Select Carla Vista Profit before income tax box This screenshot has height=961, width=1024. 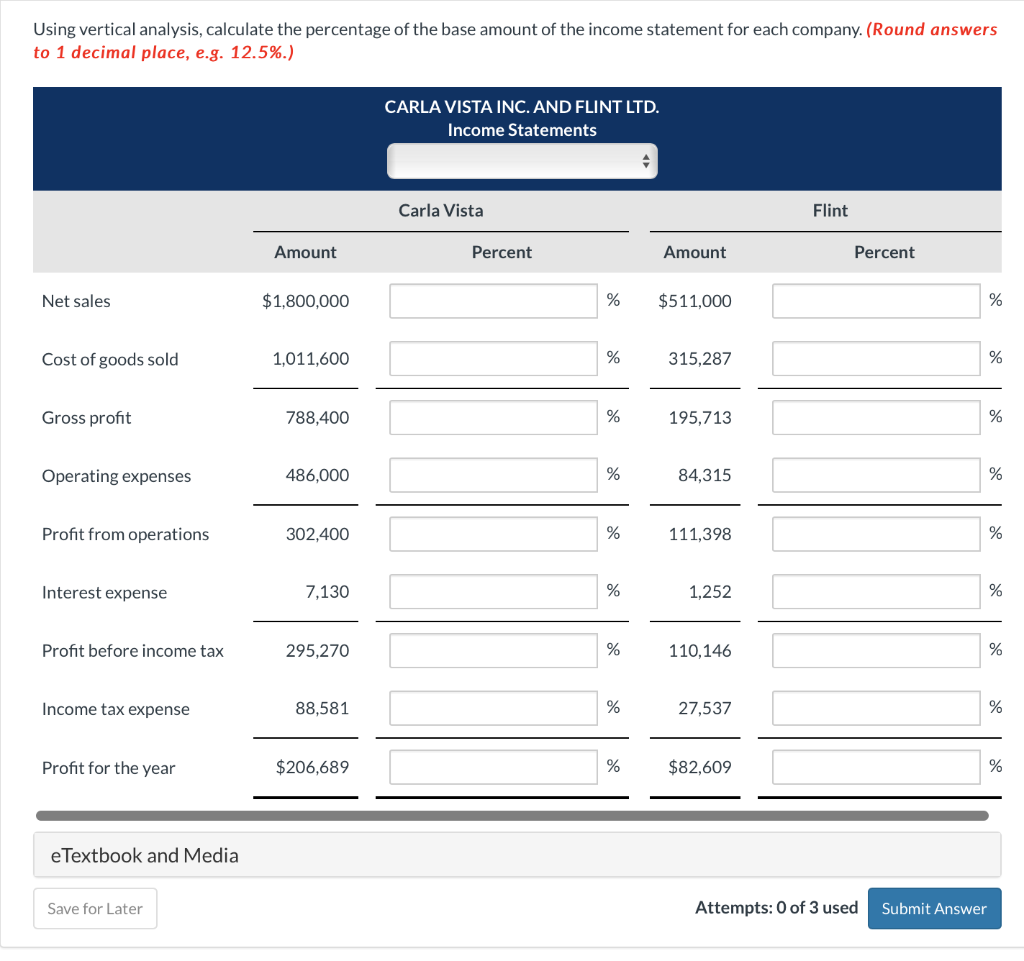(492, 650)
